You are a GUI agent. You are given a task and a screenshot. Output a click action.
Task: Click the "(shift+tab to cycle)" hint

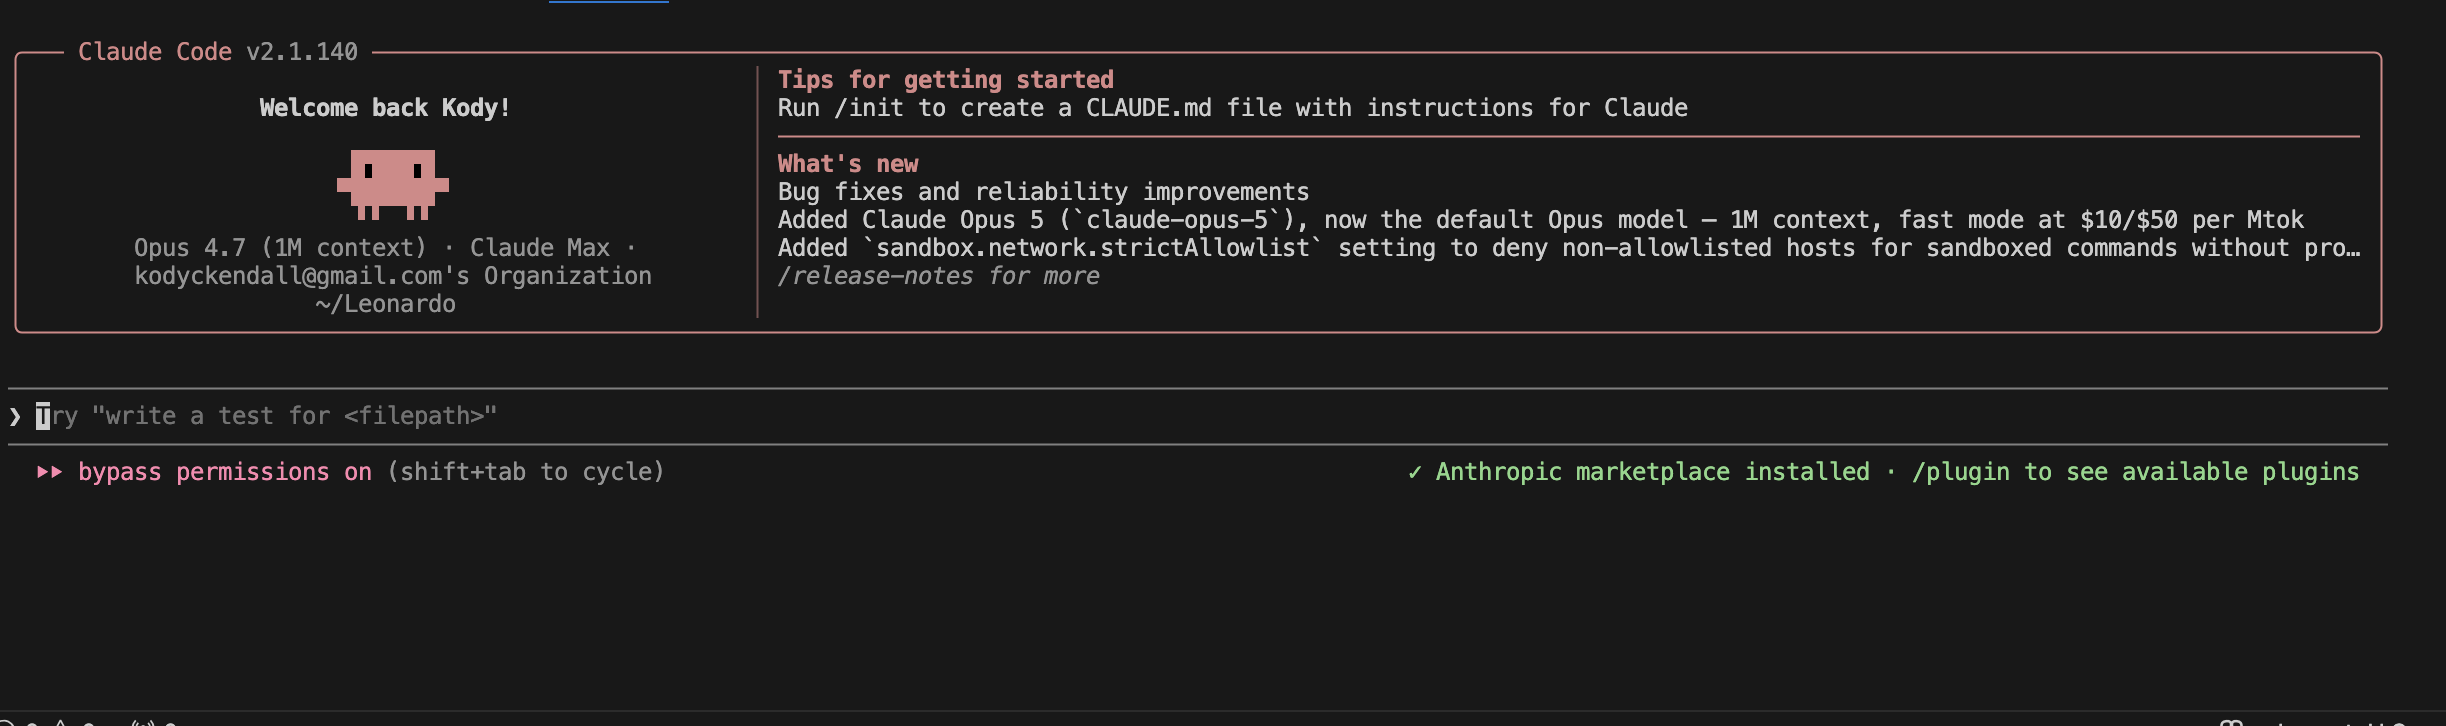526,472
